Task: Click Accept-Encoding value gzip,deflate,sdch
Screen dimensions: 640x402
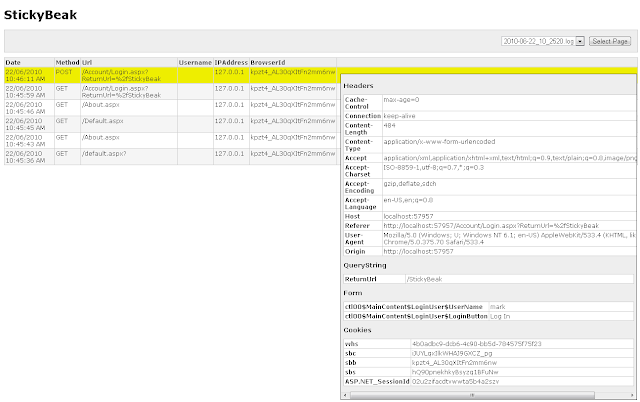Action: coord(410,184)
